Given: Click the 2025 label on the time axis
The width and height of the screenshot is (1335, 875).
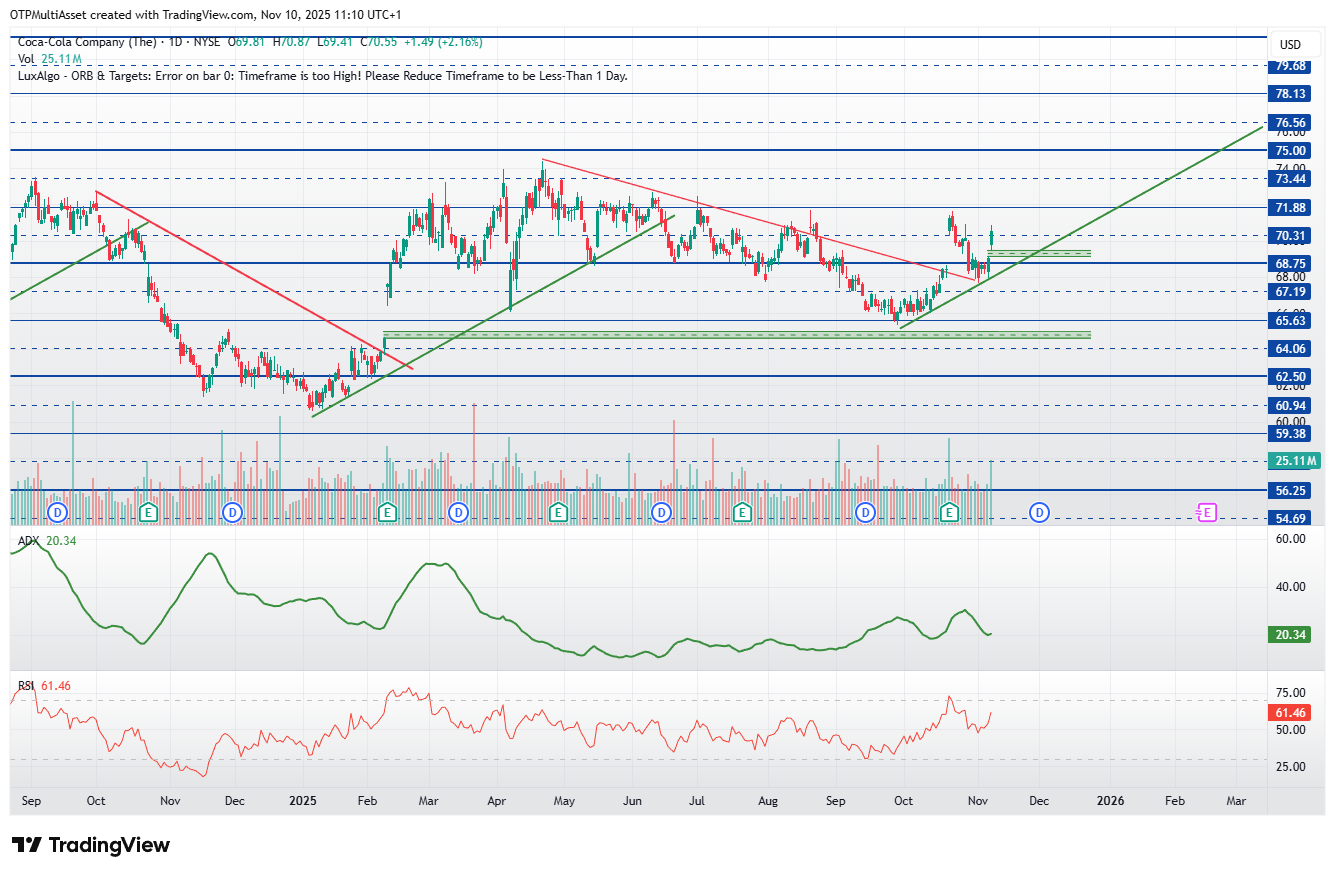Looking at the screenshot, I should 302,801.
